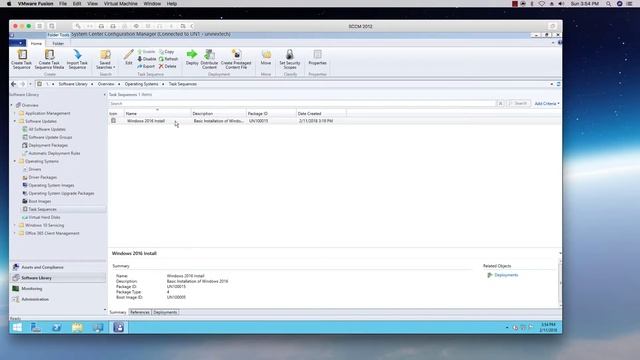This screenshot has height=360, width=640.
Task: Collapse Software Updates tree node
Action: tap(15, 121)
